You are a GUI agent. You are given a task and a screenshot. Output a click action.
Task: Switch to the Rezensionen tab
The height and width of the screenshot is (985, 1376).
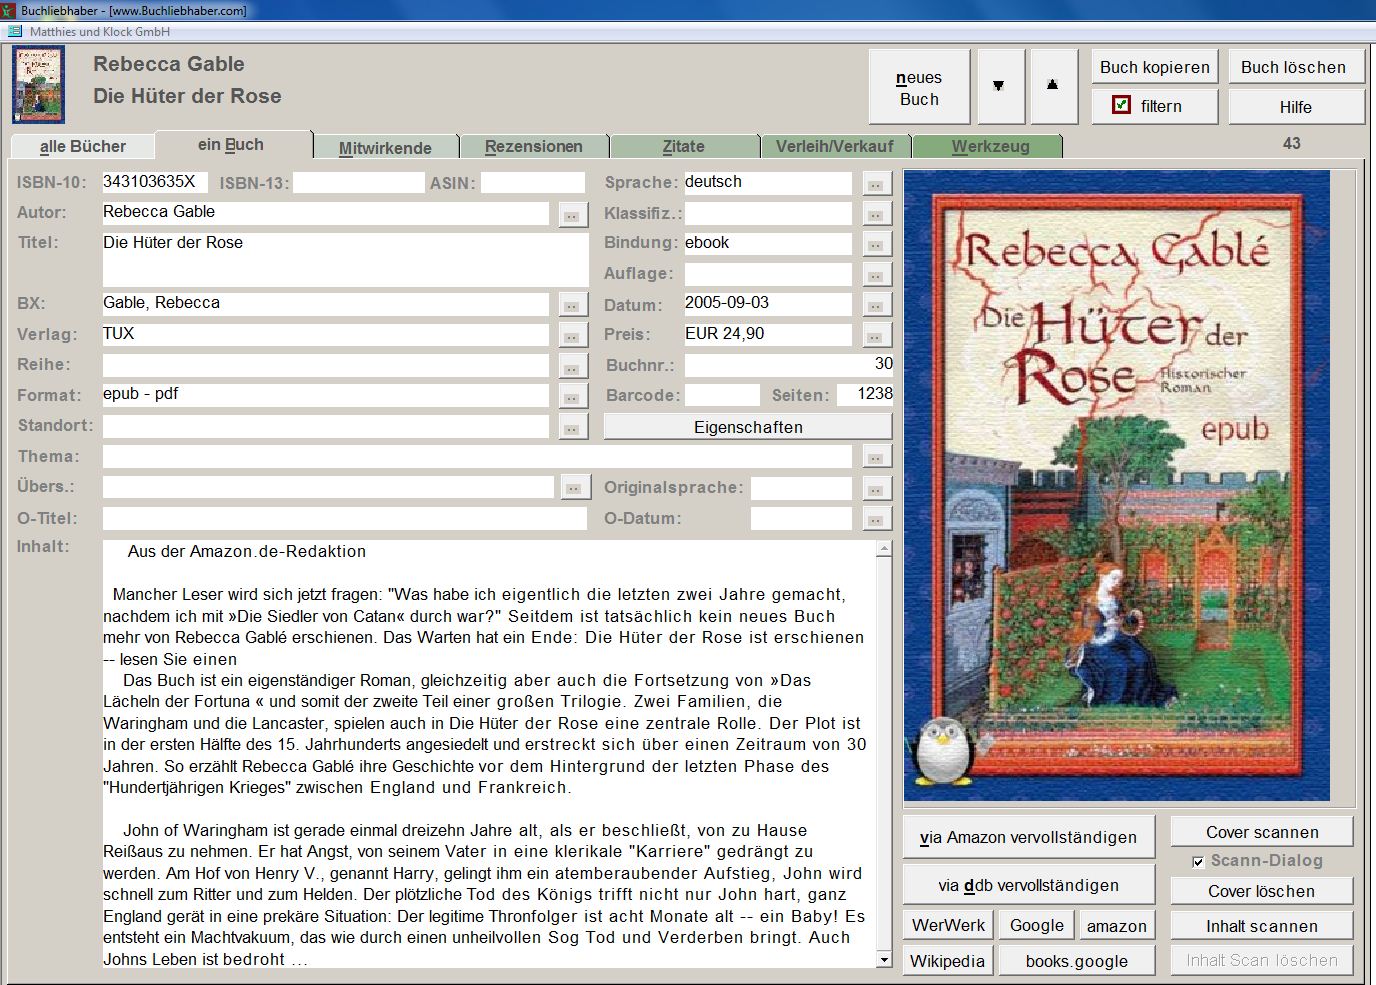point(534,147)
